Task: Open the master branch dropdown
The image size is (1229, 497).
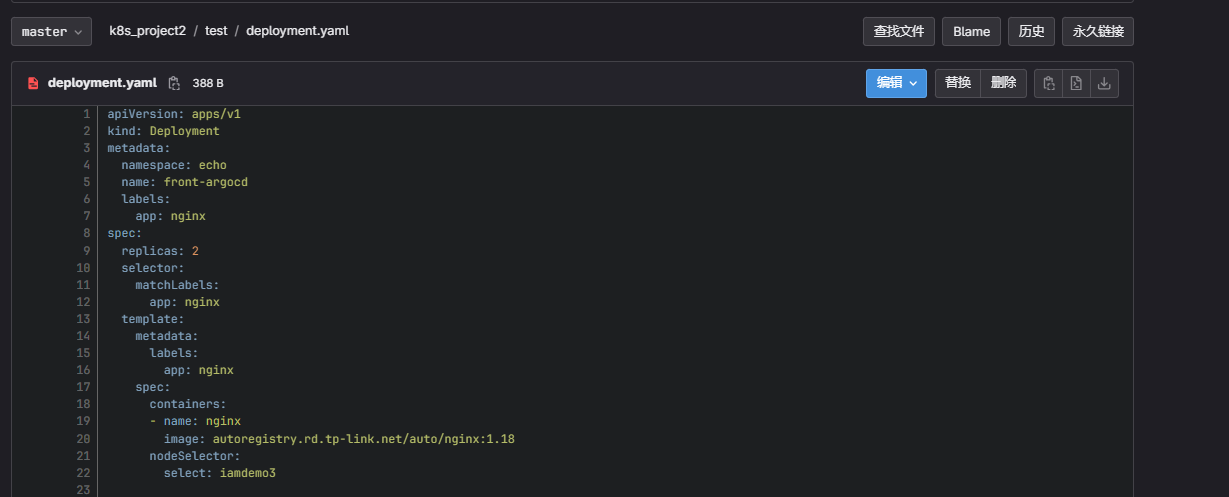Action: pos(52,32)
